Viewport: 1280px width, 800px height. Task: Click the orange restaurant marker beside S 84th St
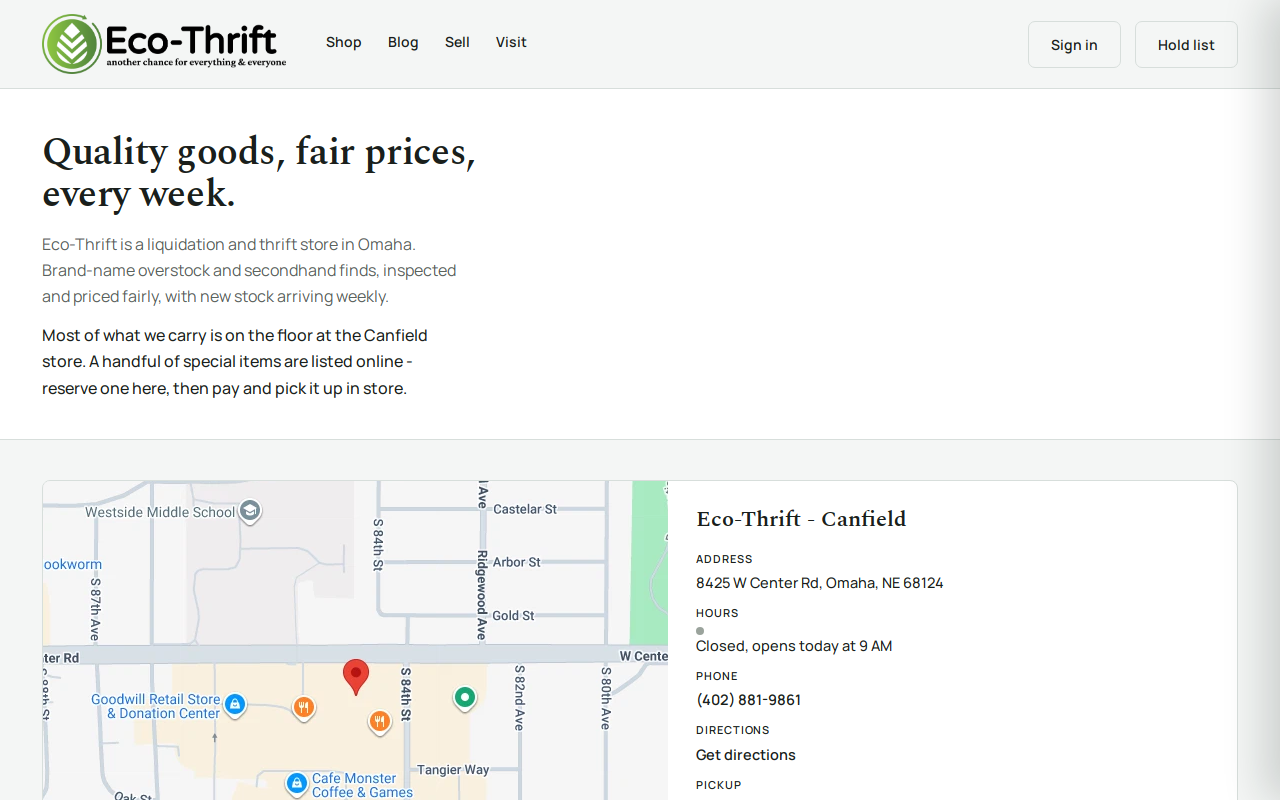point(379,721)
